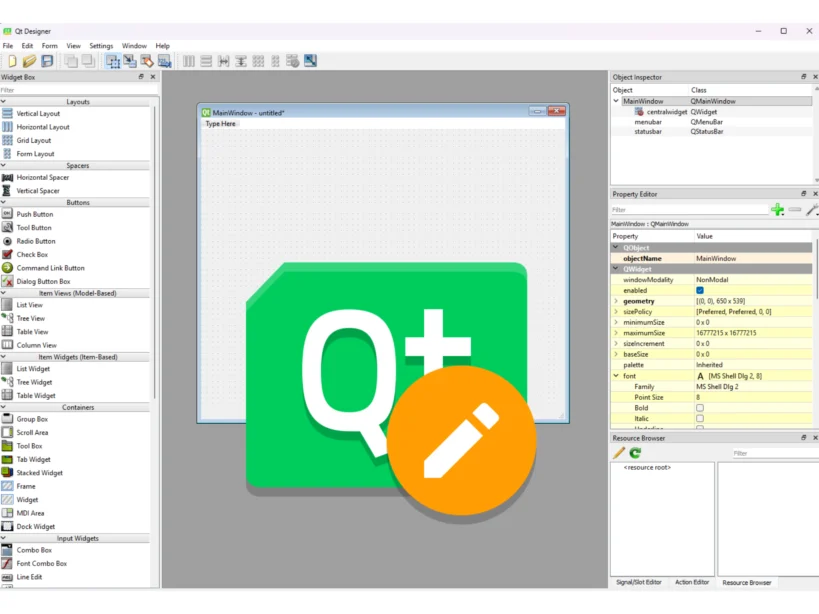Screen dimensions: 819x614
Task: Click the Bring to Front toolbar icon
Action: click(x=88, y=61)
